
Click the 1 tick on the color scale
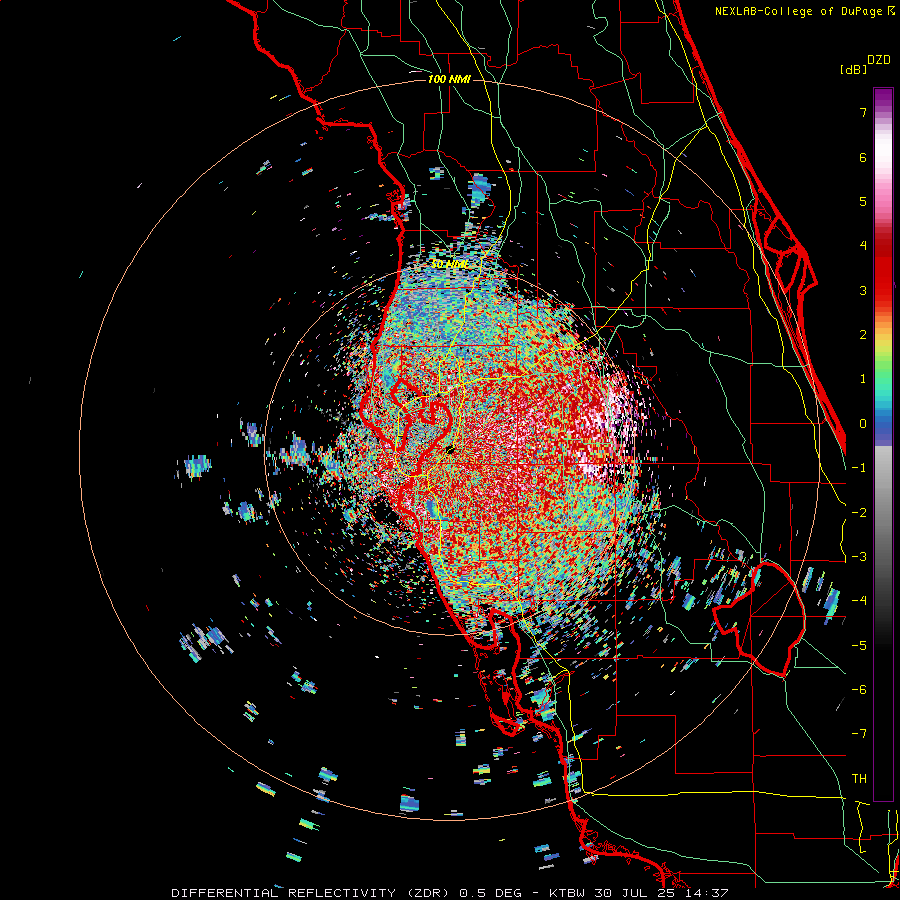coord(863,379)
